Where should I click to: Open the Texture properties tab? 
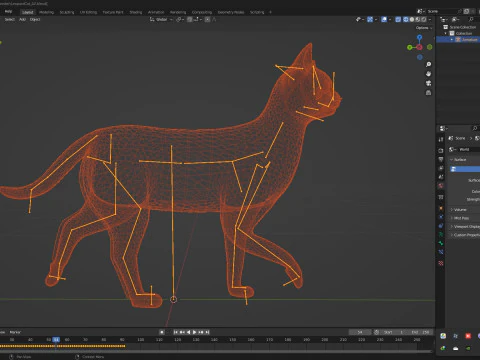(441, 263)
